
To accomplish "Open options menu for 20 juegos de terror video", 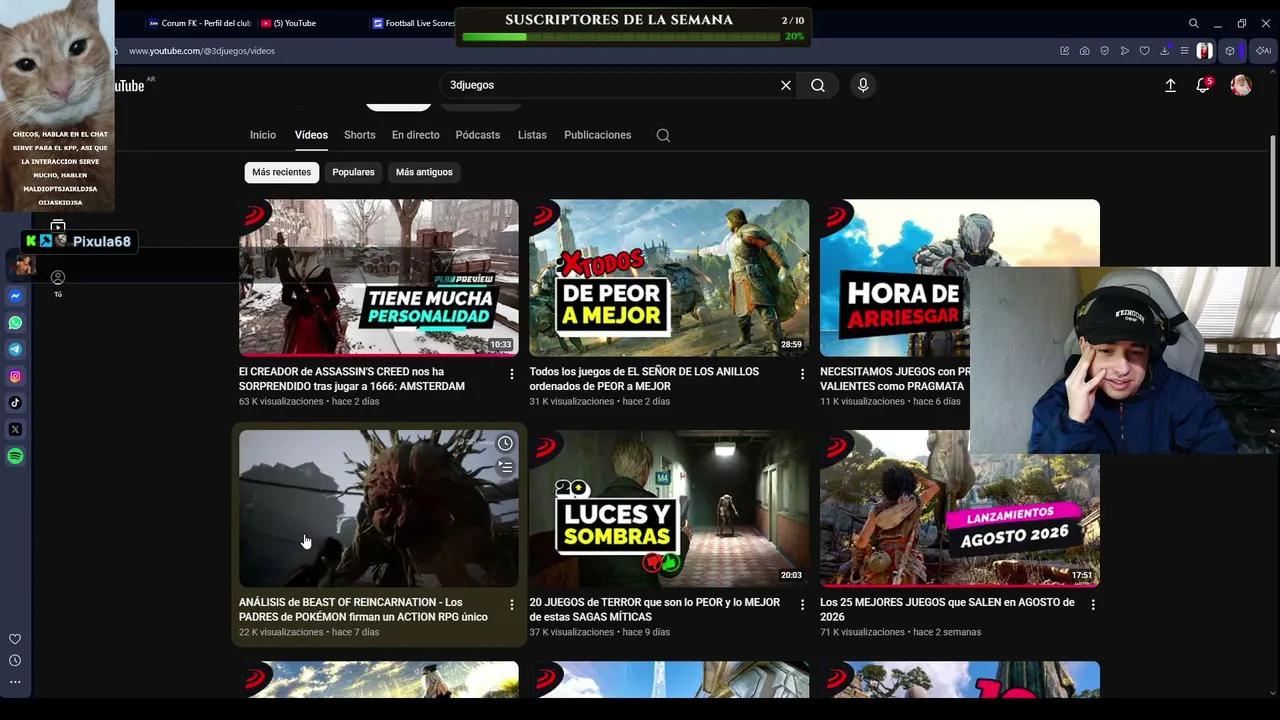I will (802, 605).
